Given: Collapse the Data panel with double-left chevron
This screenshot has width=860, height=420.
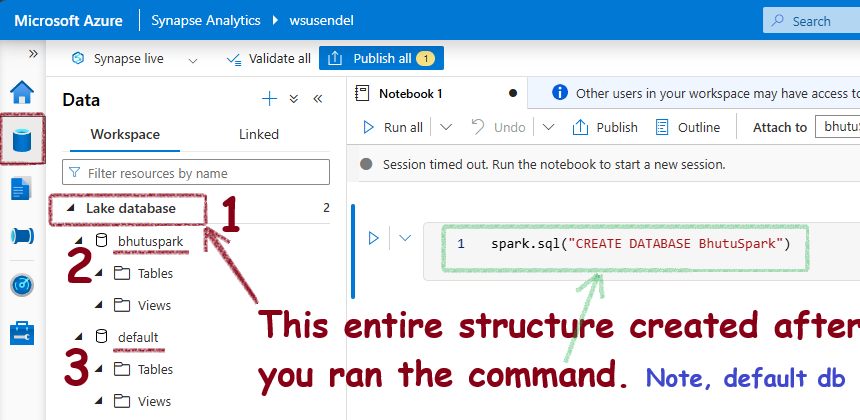Looking at the screenshot, I should click(318, 99).
